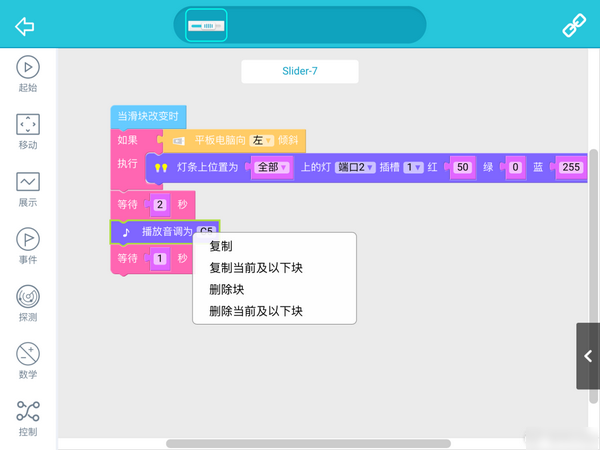Screen dimensions: 600x450
Task: Go back using the arrow icon
Action: (24, 26)
